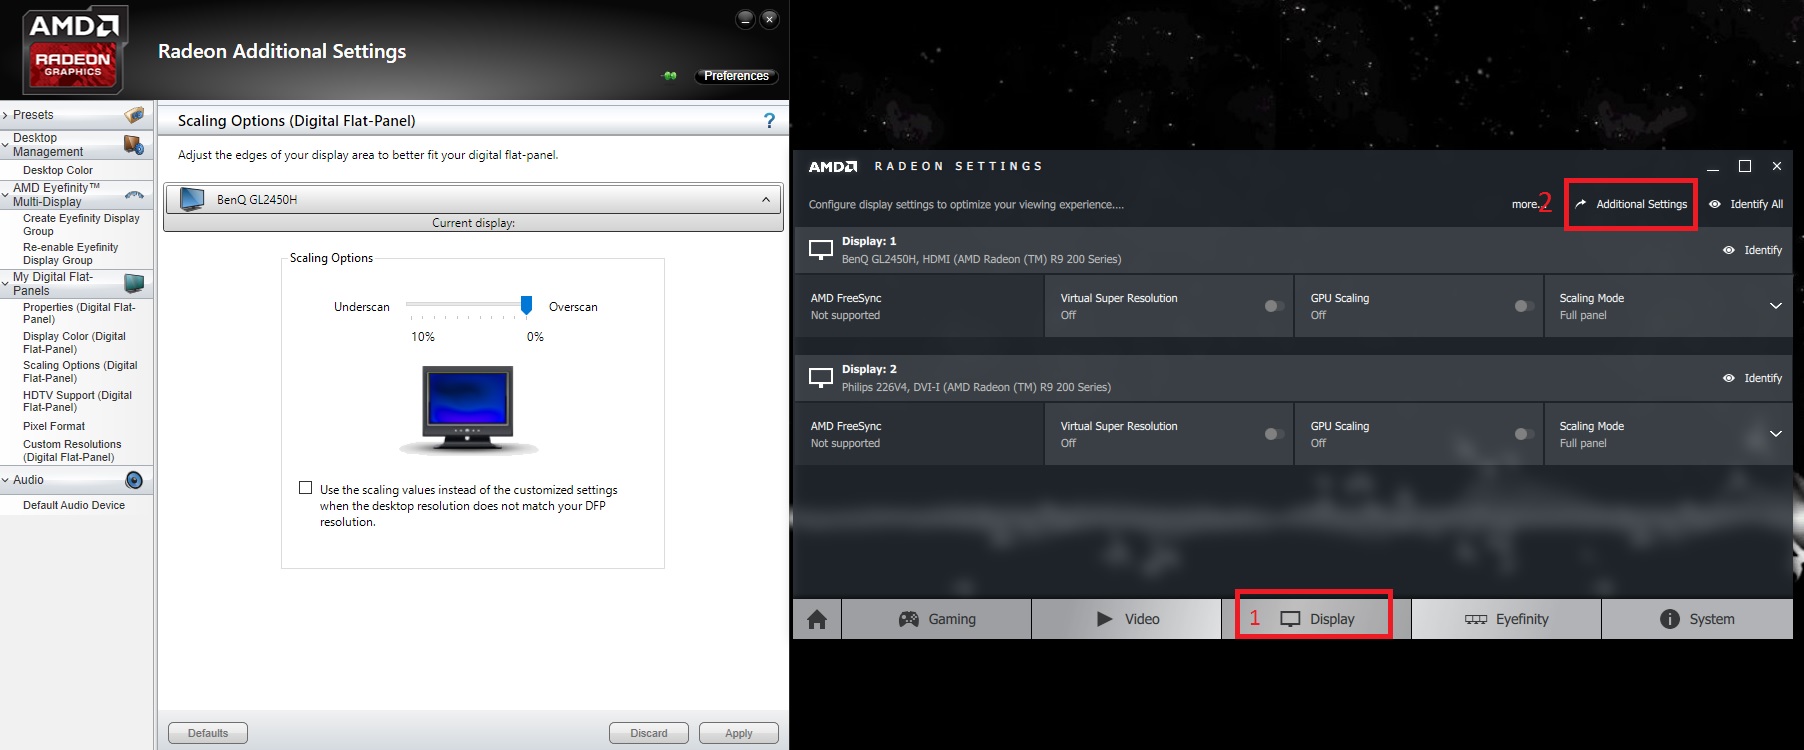Open help with the question mark icon
This screenshot has width=1804, height=750.
pyautogui.click(x=769, y=121)
